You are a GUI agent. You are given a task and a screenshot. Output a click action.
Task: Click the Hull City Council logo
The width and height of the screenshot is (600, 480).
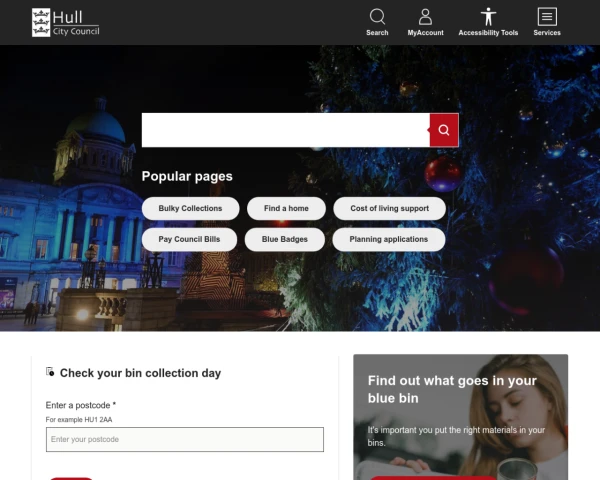(65, 23)
